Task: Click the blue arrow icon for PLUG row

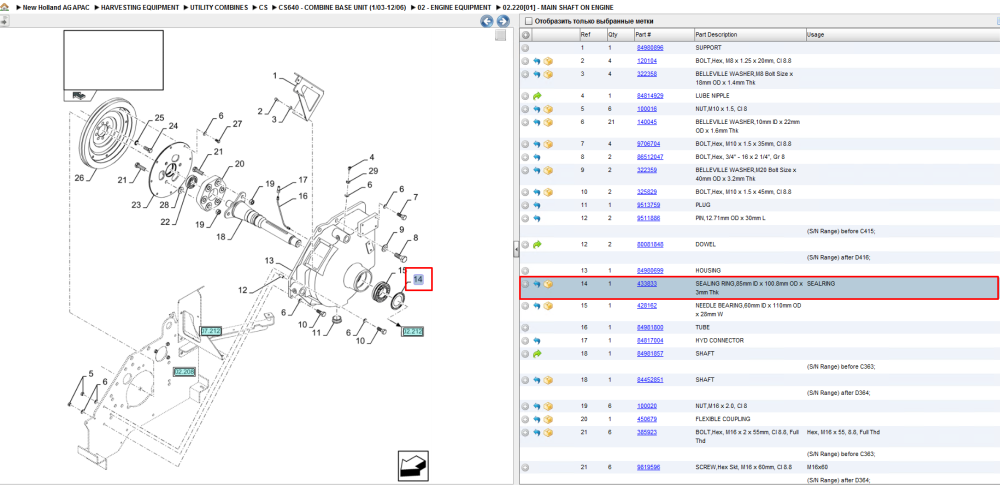Action: [x=536, y=205]
